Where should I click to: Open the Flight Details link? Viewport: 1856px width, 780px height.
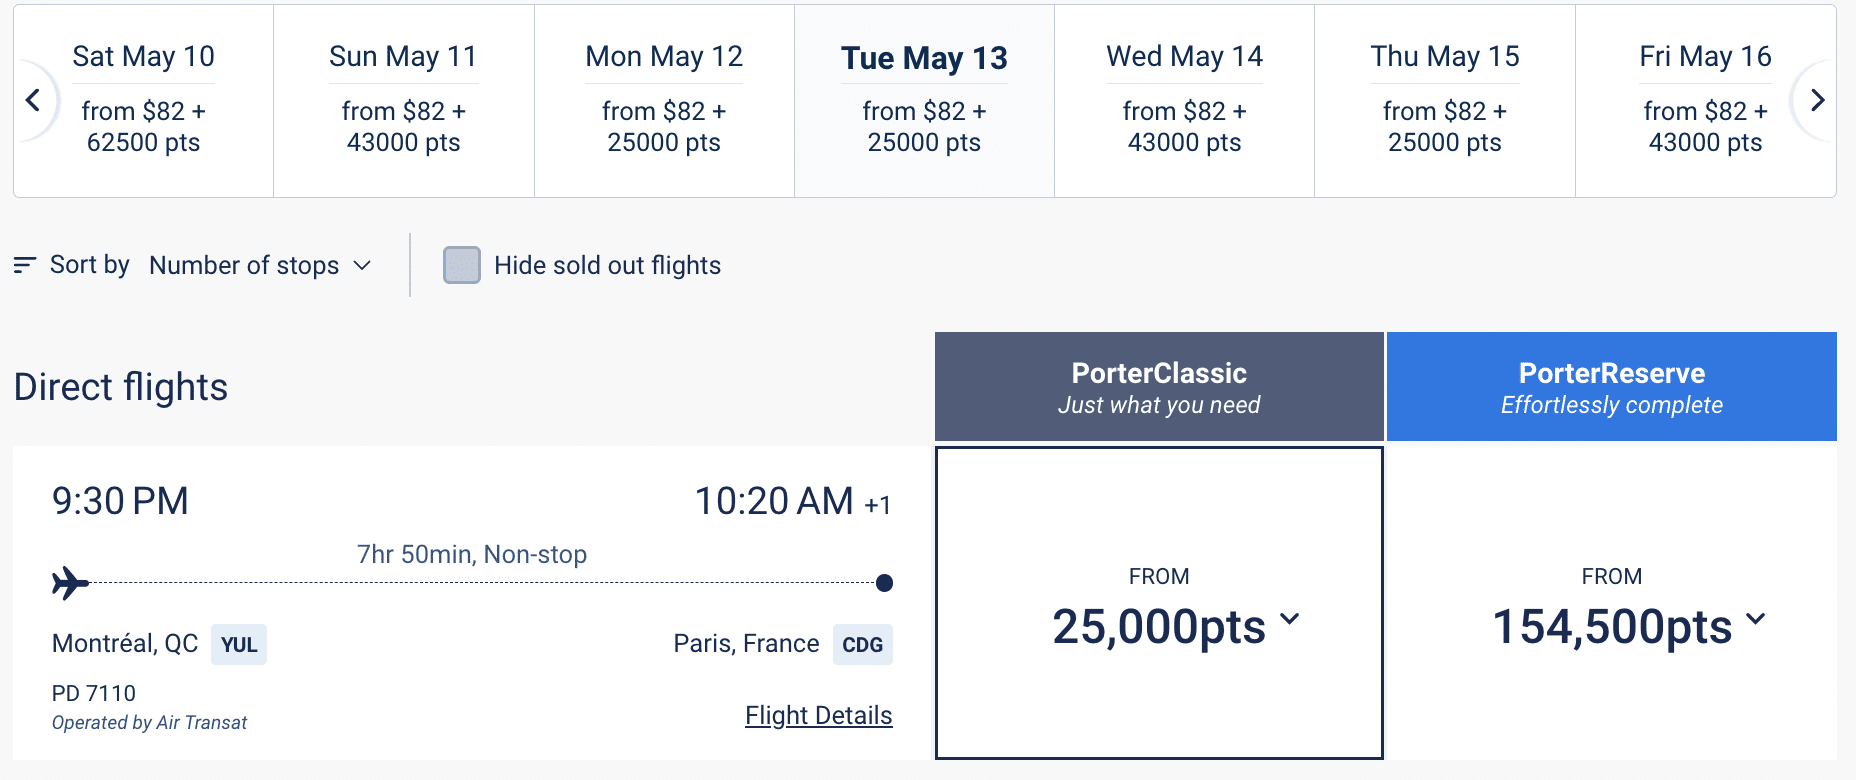click(x=818, y=716)
